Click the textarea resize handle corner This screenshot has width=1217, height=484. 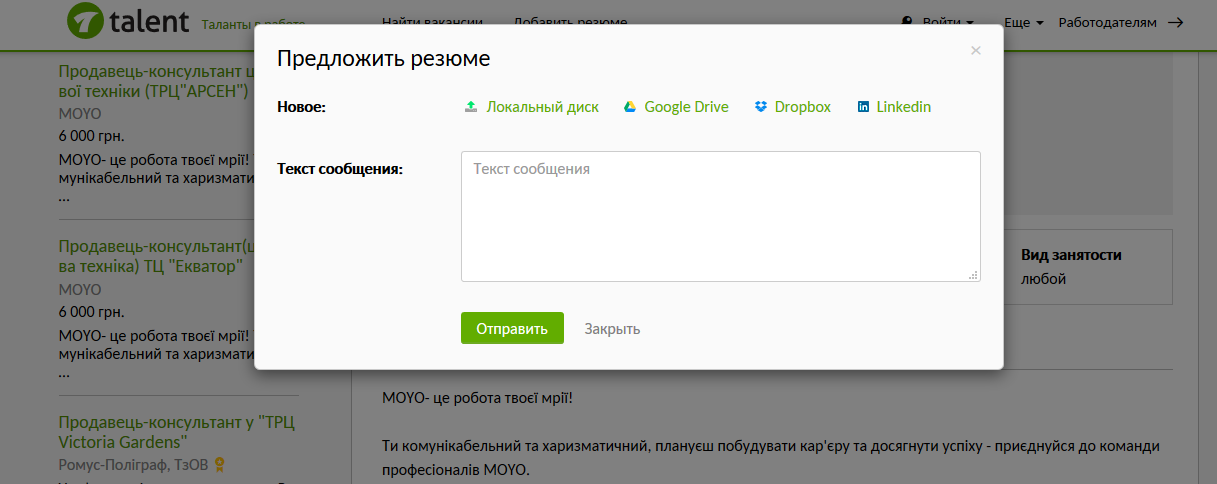(974, 275)
